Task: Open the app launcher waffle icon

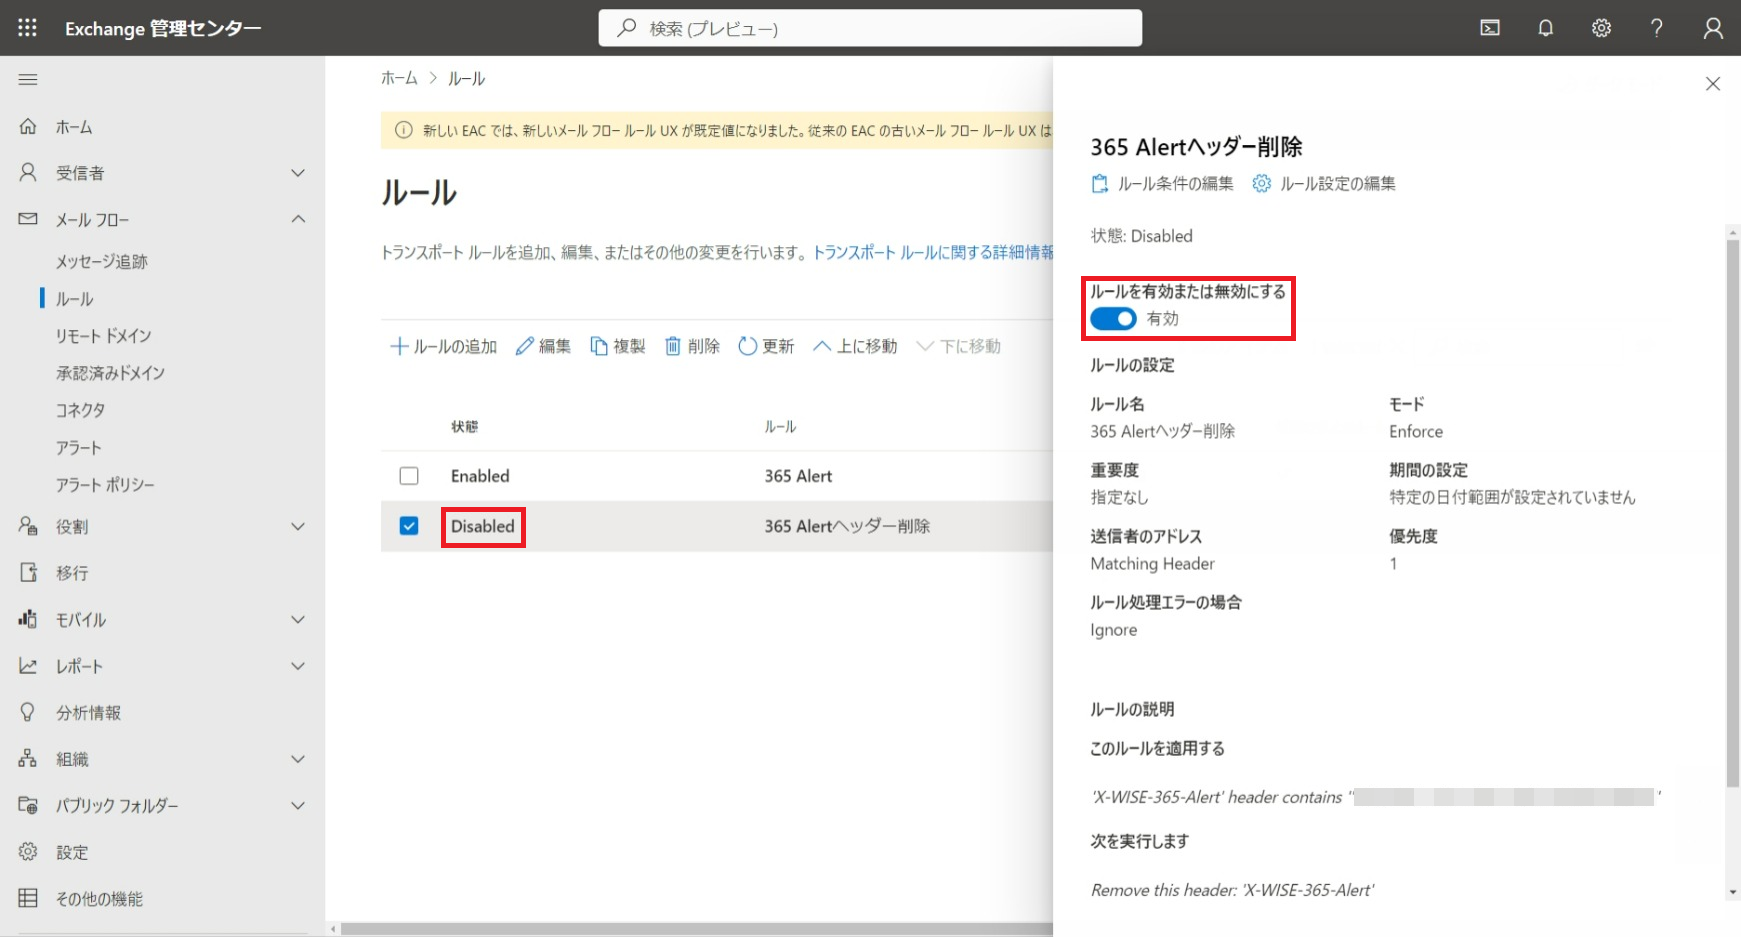Action: [27, 28]
